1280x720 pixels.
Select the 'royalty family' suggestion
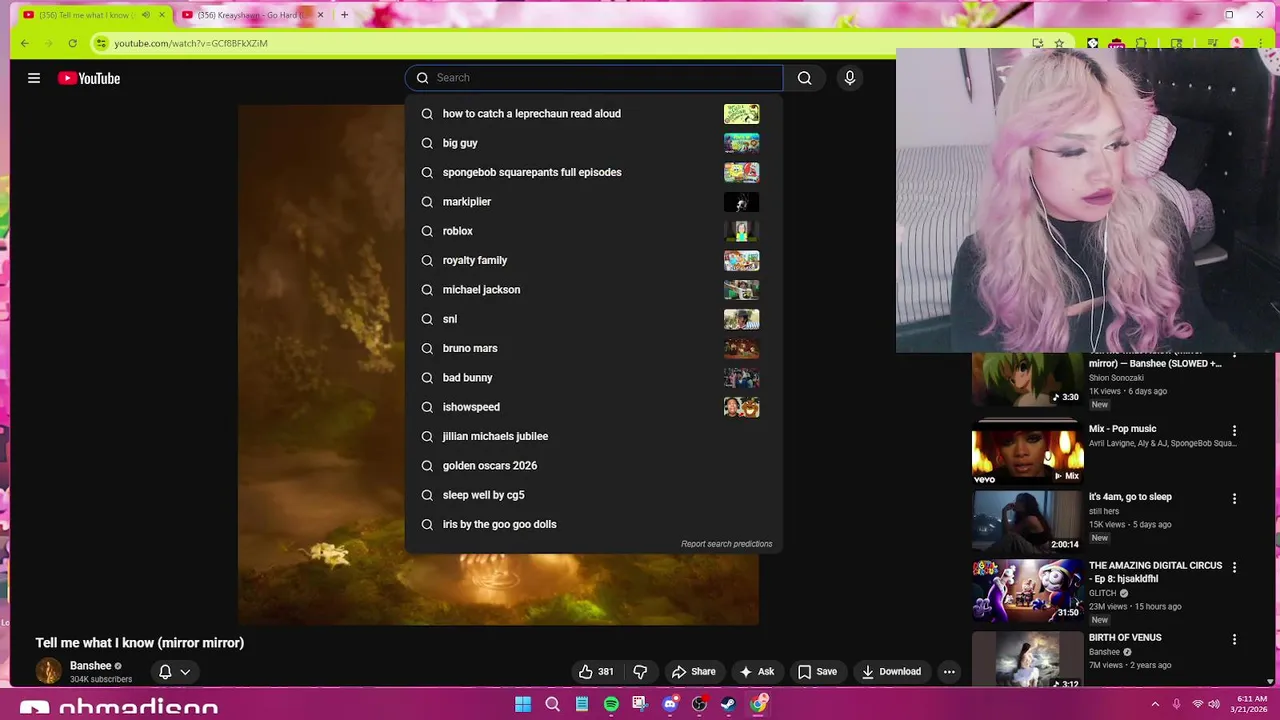tap(594, 260)
